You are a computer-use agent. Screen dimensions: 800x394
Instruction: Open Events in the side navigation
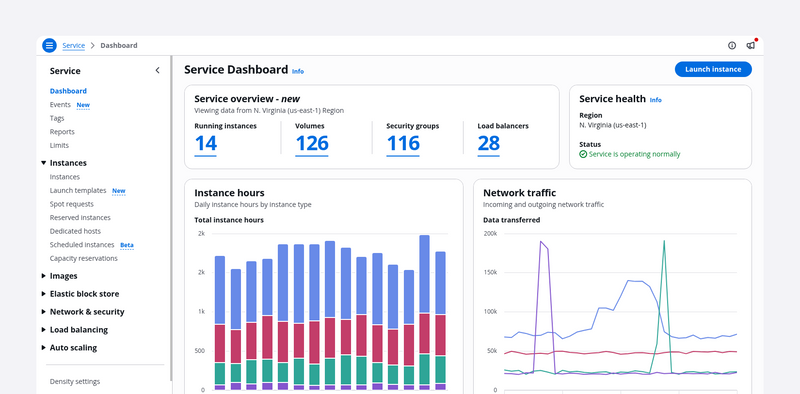click(60, 105)
